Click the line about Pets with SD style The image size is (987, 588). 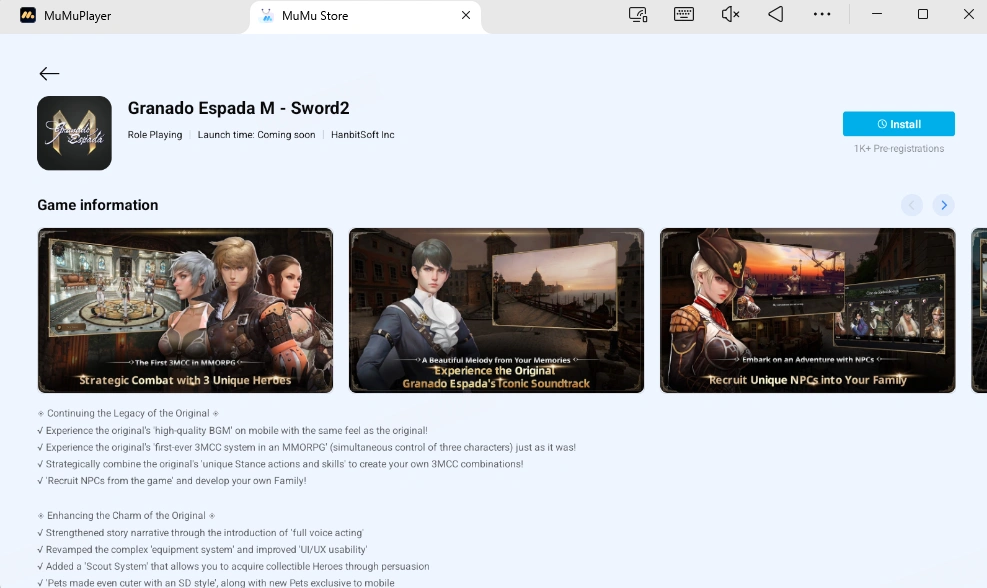tap(216, 583)
